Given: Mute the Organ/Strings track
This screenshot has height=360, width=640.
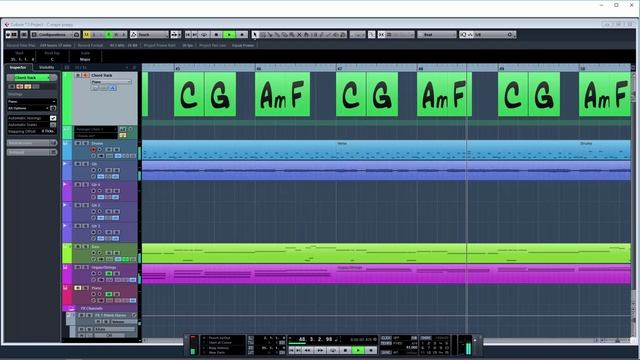Looking at the screenshot, I should tap(78, 267).
